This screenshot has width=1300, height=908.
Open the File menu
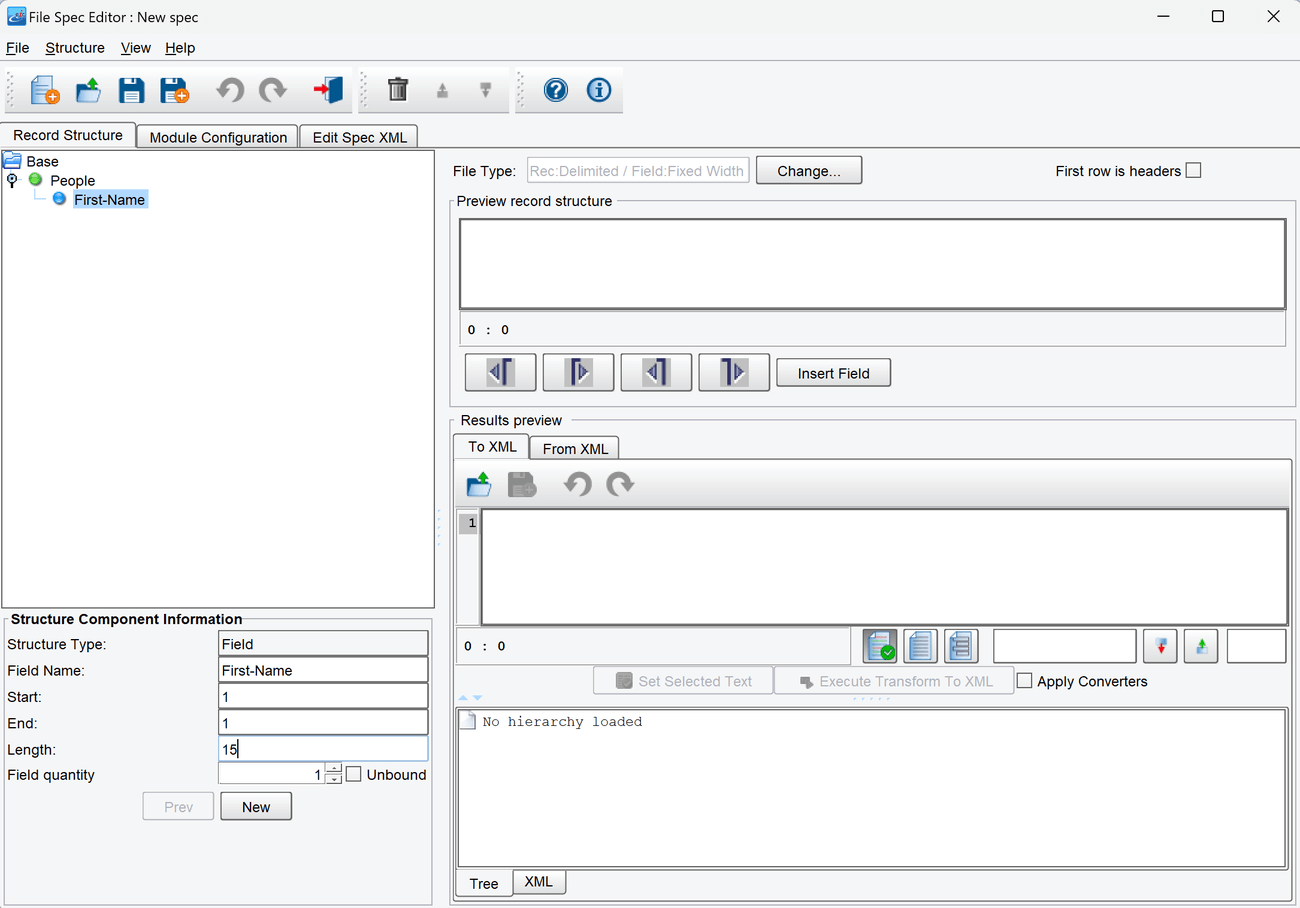[x=18, y=48]
